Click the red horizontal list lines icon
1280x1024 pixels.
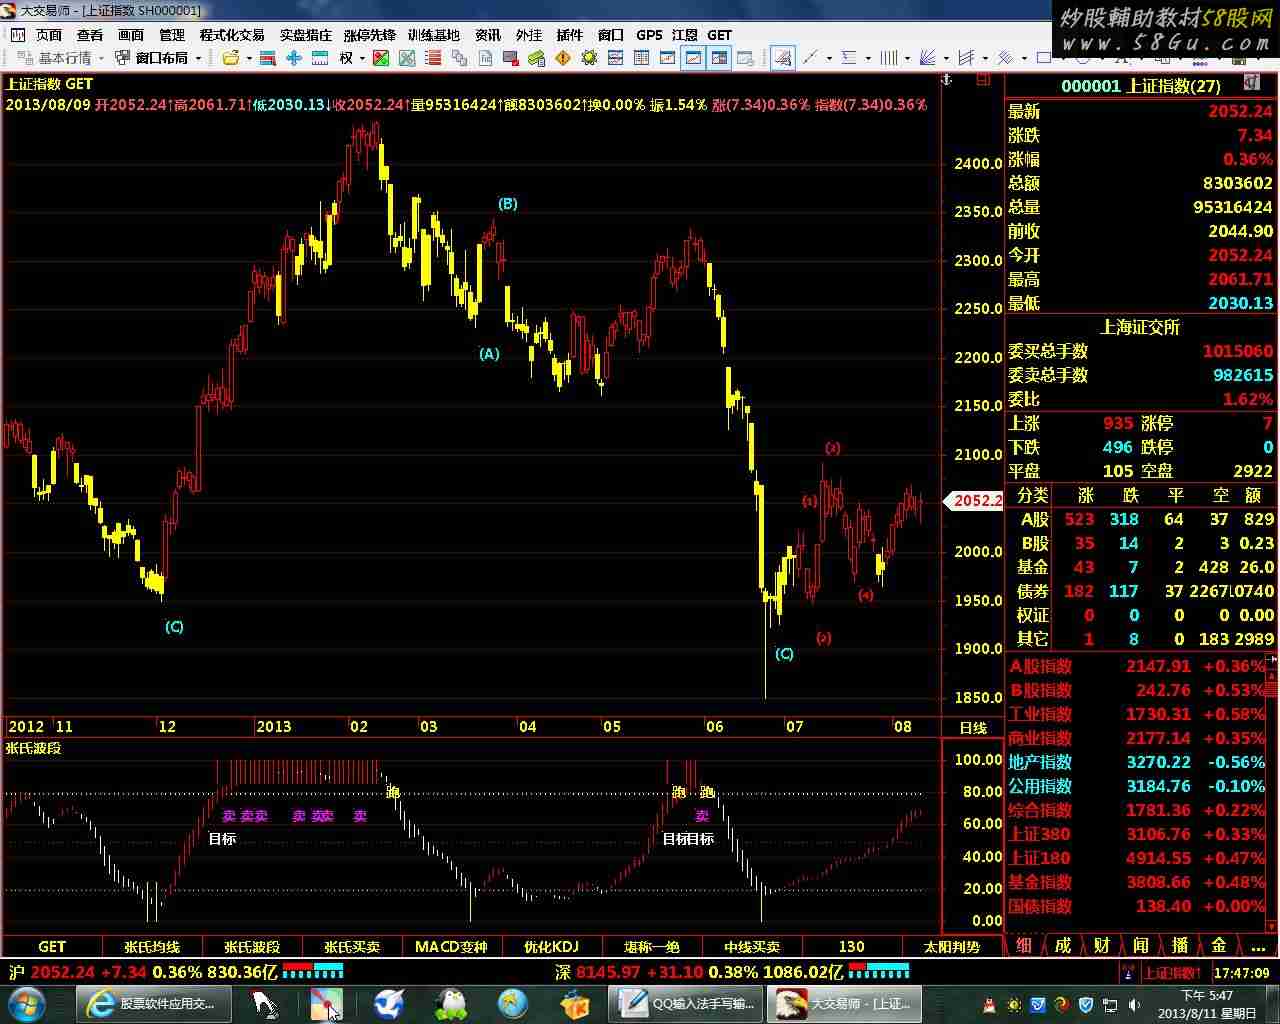(433, 58)
